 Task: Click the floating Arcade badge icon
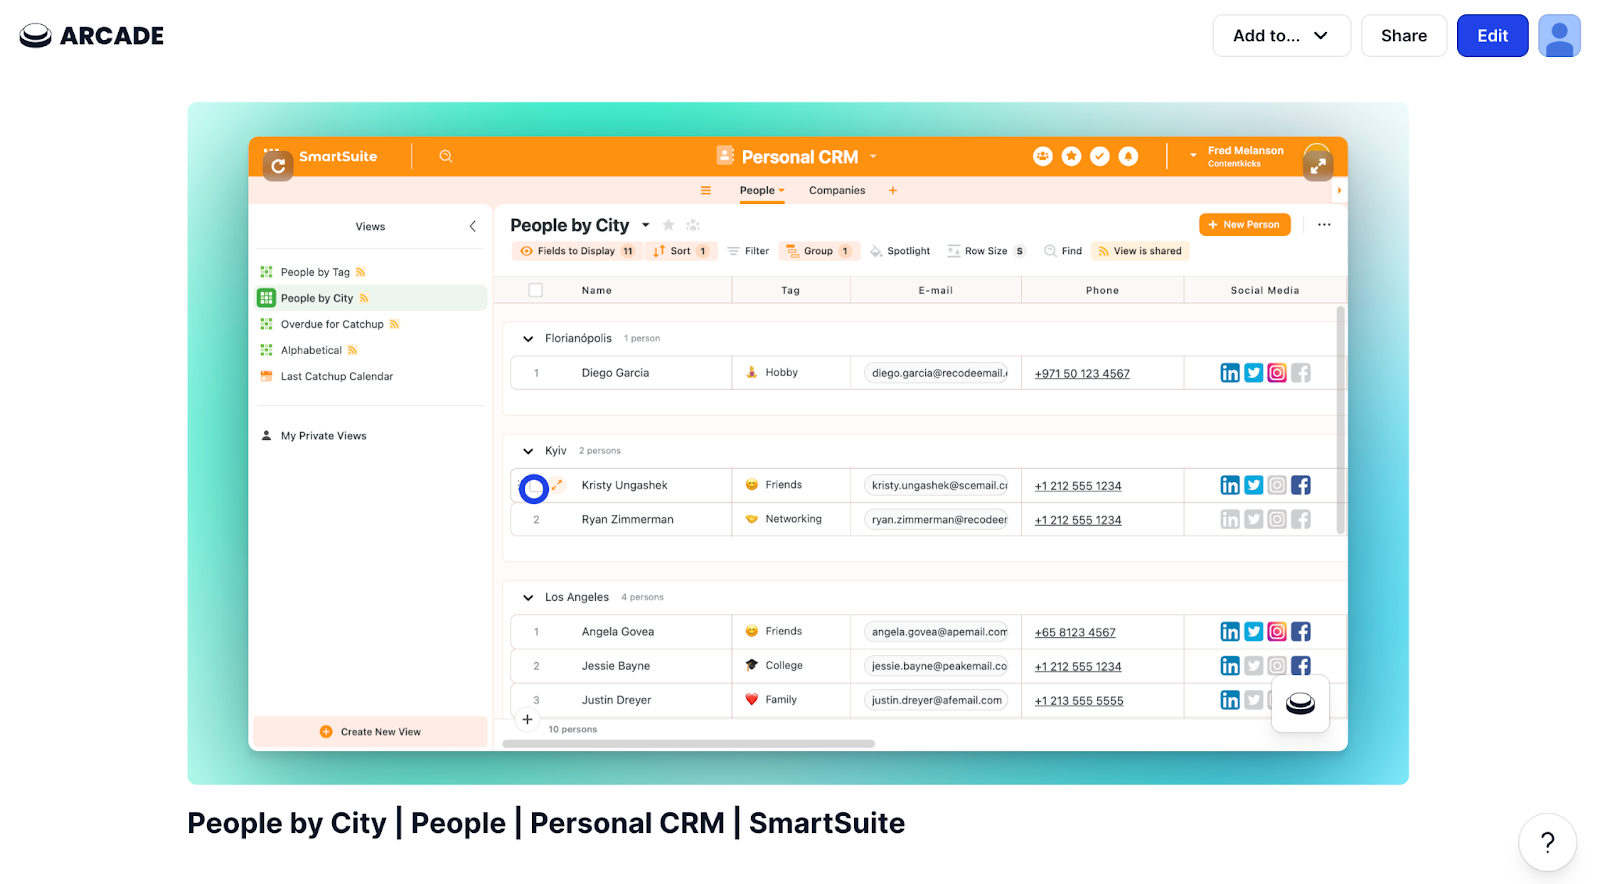pos(1300,704)
